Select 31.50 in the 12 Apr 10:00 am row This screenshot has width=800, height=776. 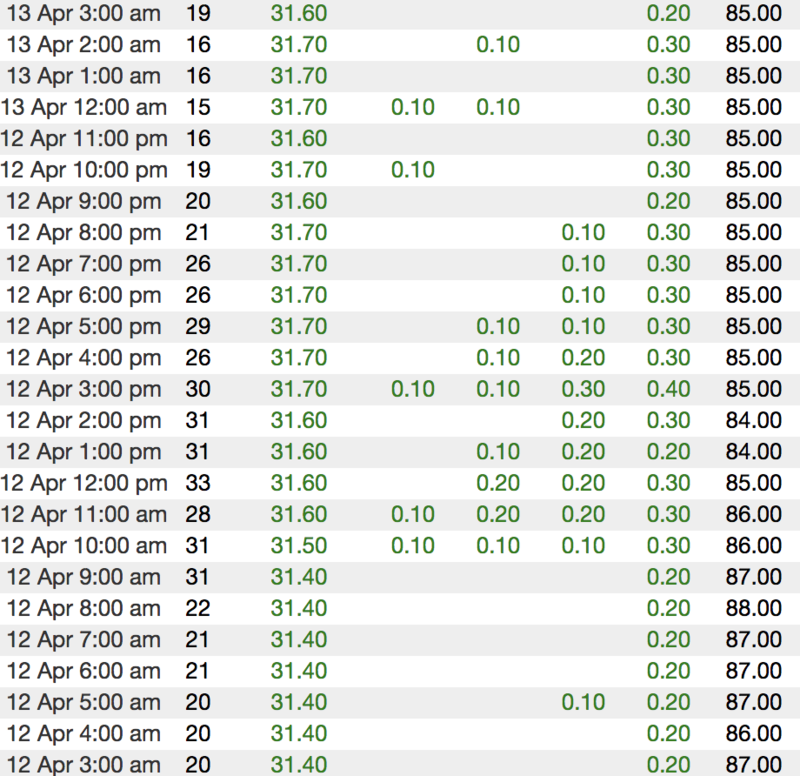(x=299, y=546)
